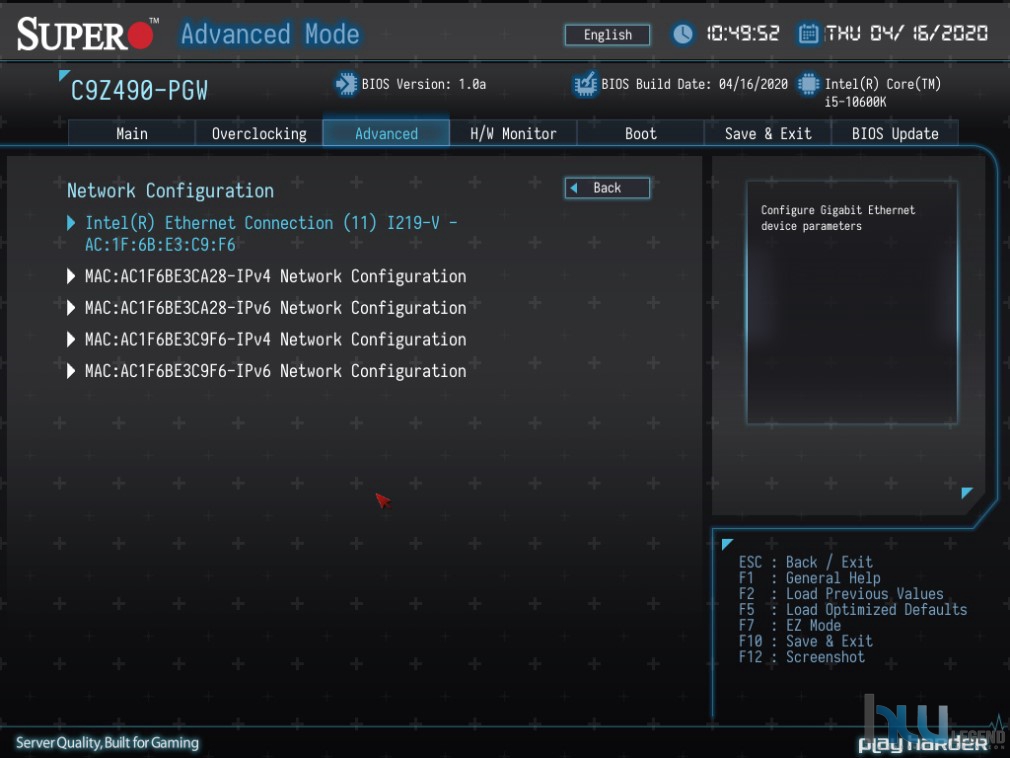
Task: Click the F10 : Save & Exit hint
Action: (805, 641)
